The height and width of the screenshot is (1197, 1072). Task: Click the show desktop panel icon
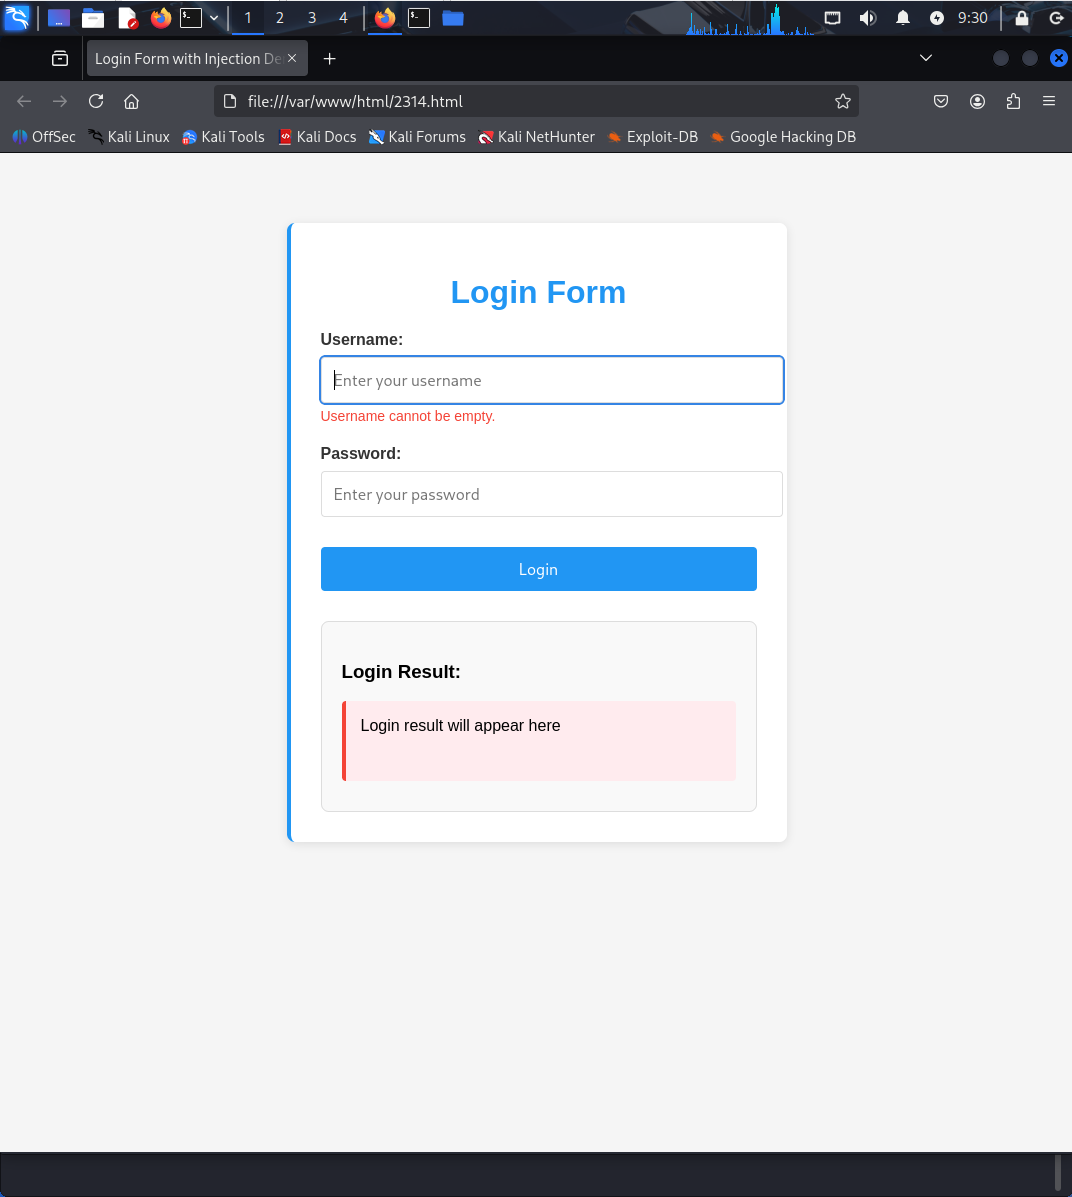tap(59, 18)
